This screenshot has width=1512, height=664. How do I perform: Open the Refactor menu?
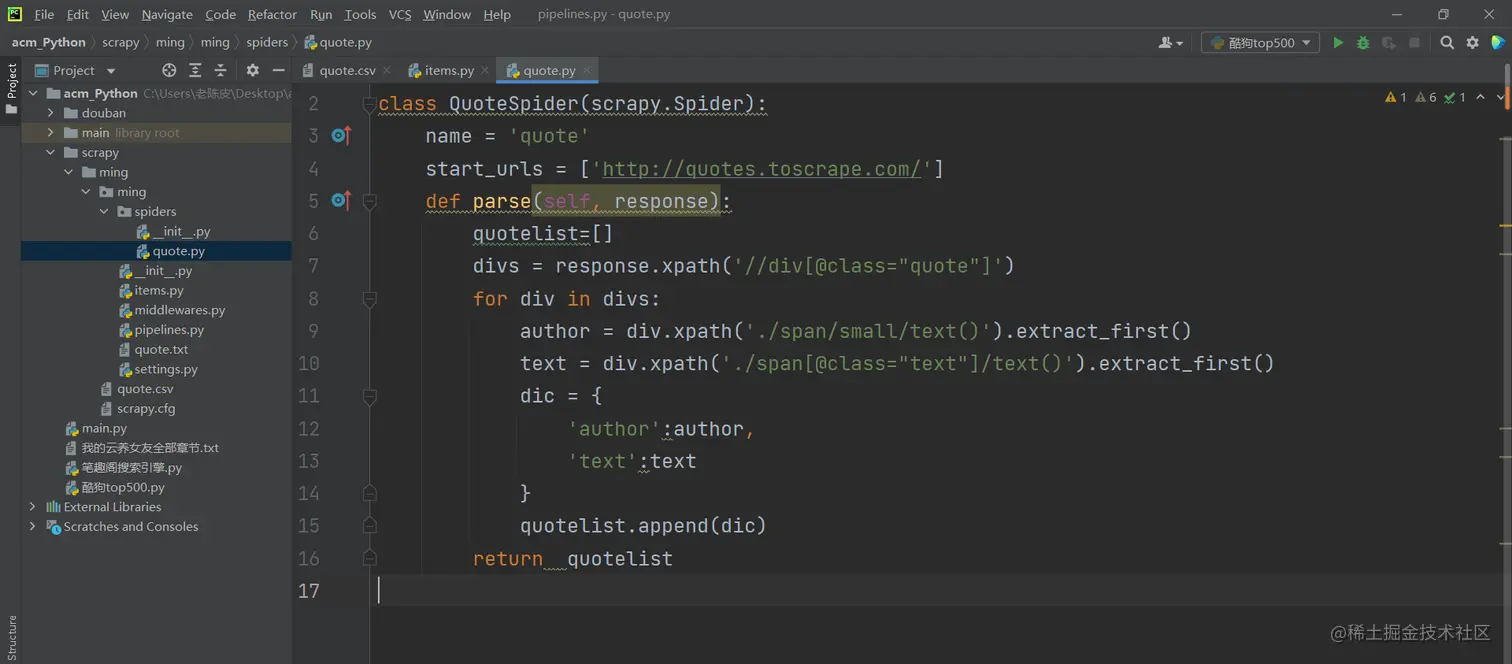(272, 14)
